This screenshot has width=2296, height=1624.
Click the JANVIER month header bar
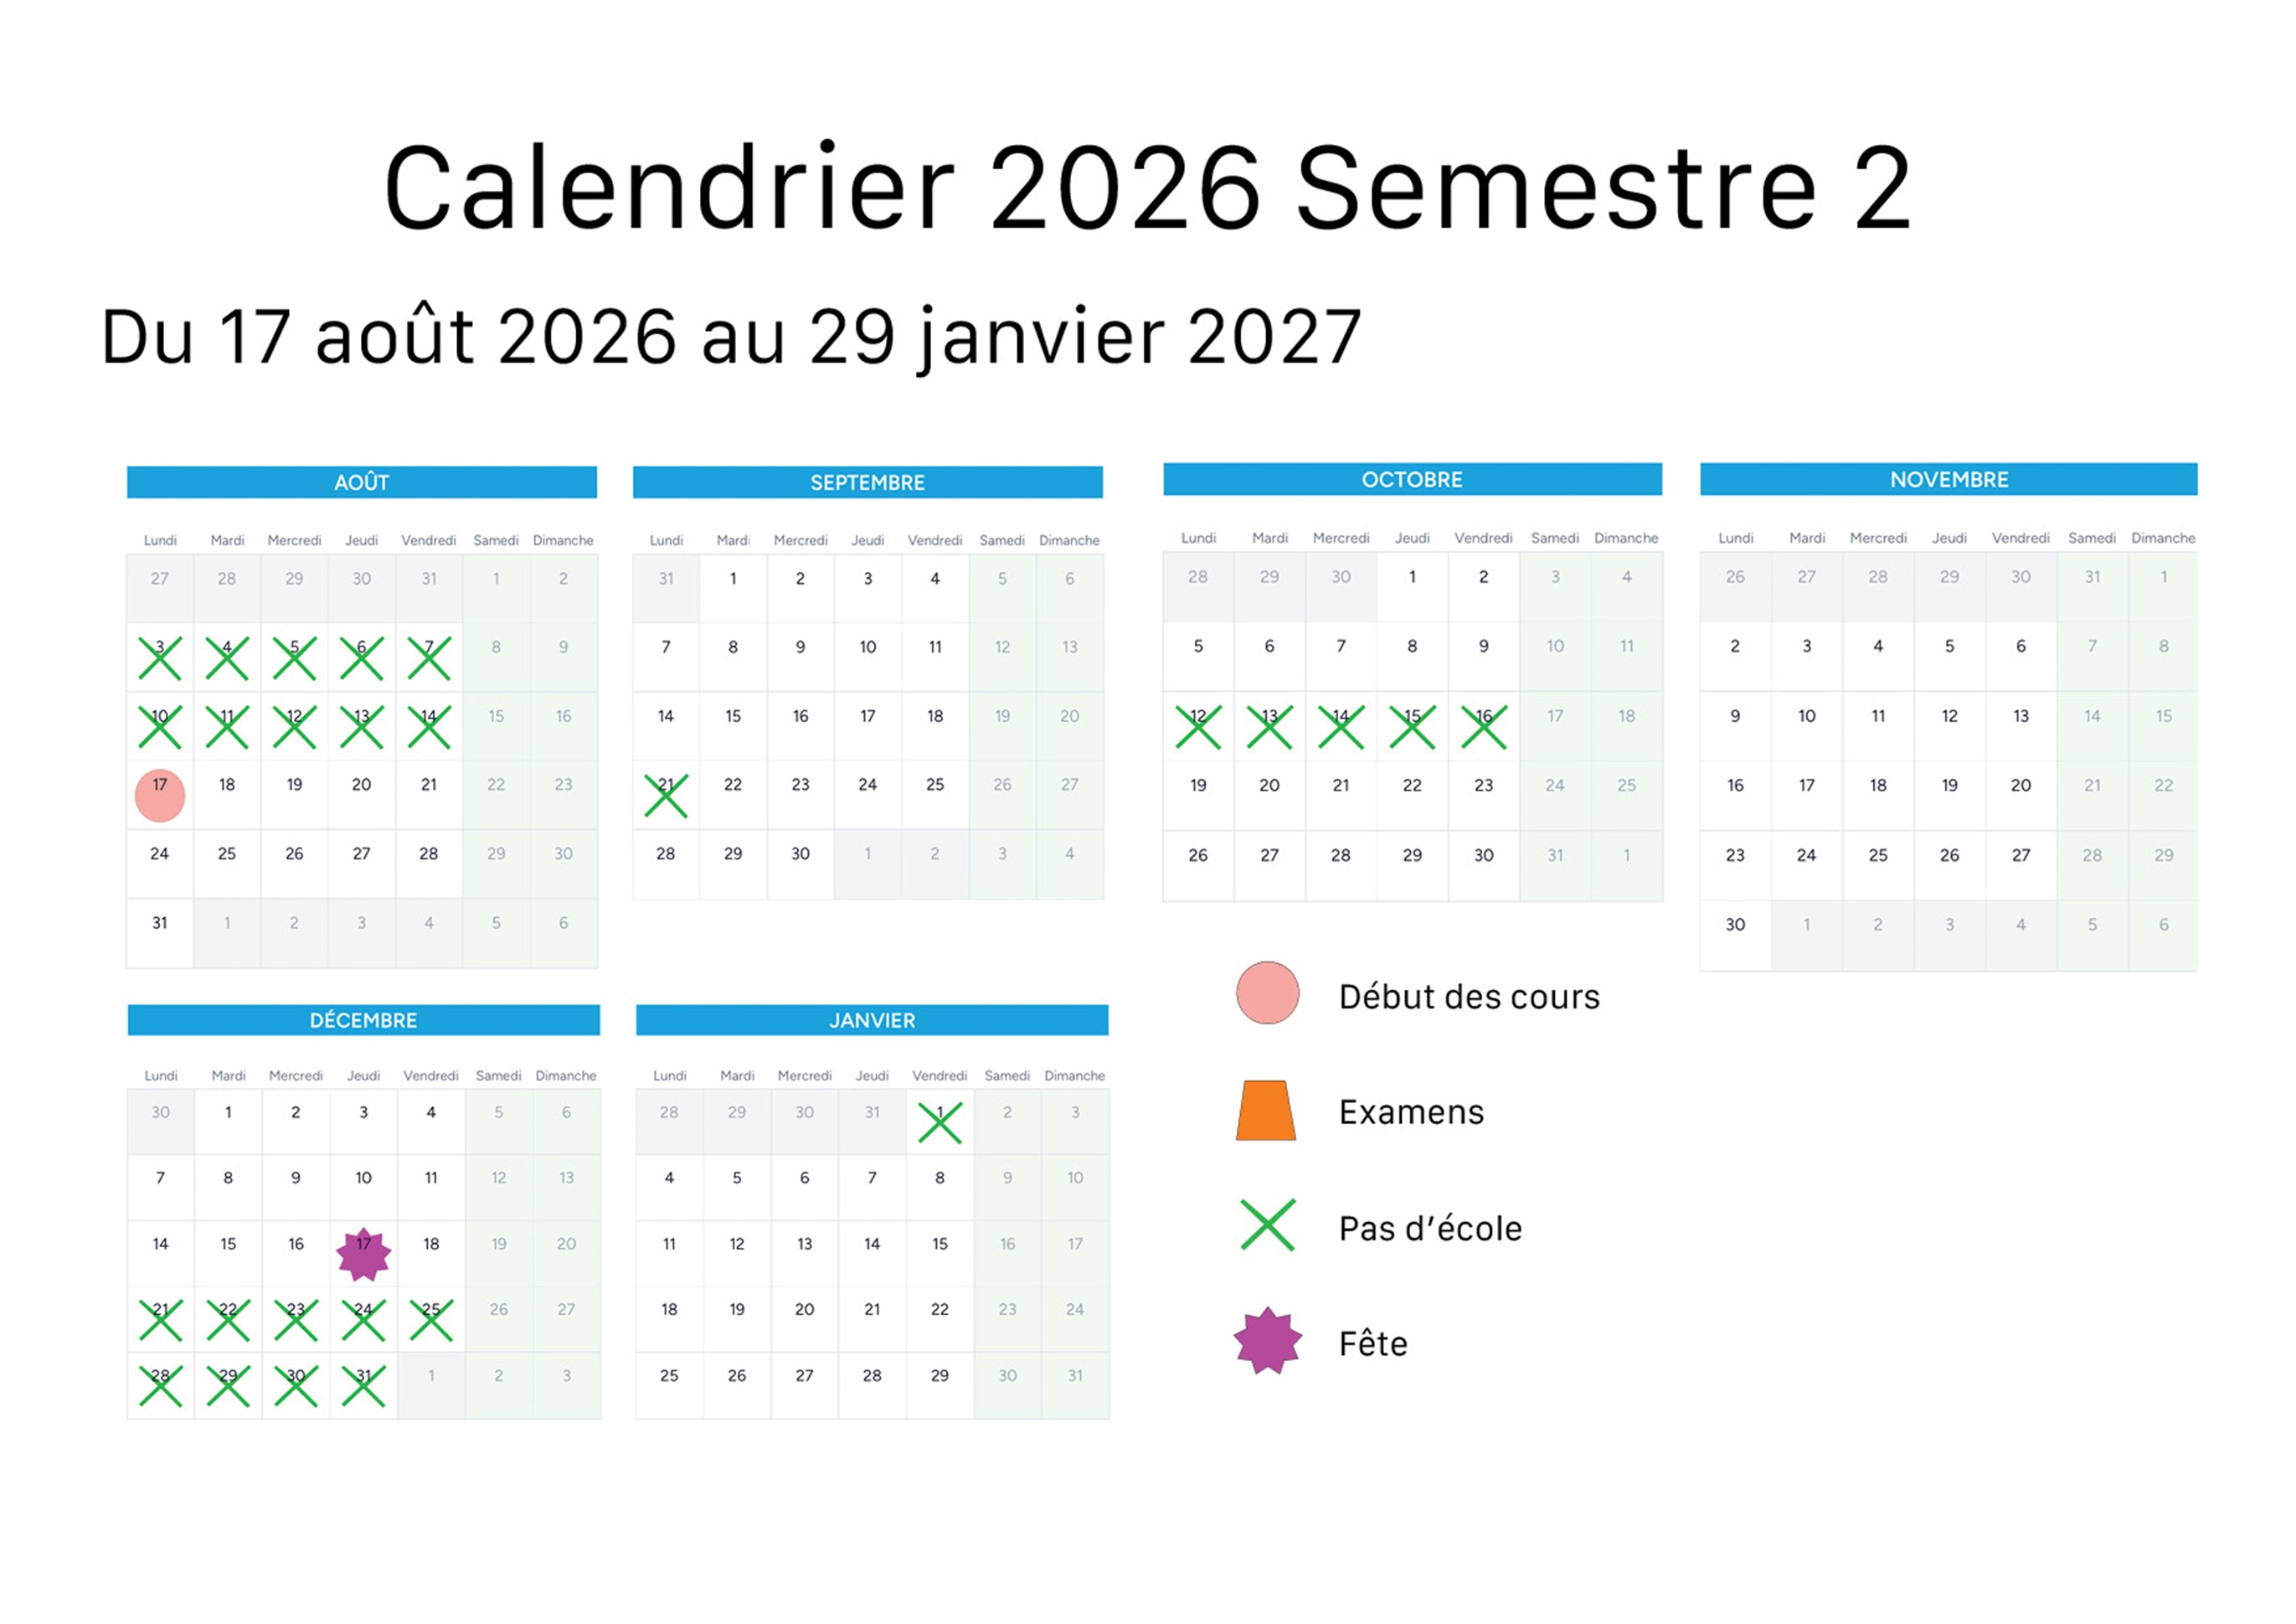click(x=871, y=1020)
